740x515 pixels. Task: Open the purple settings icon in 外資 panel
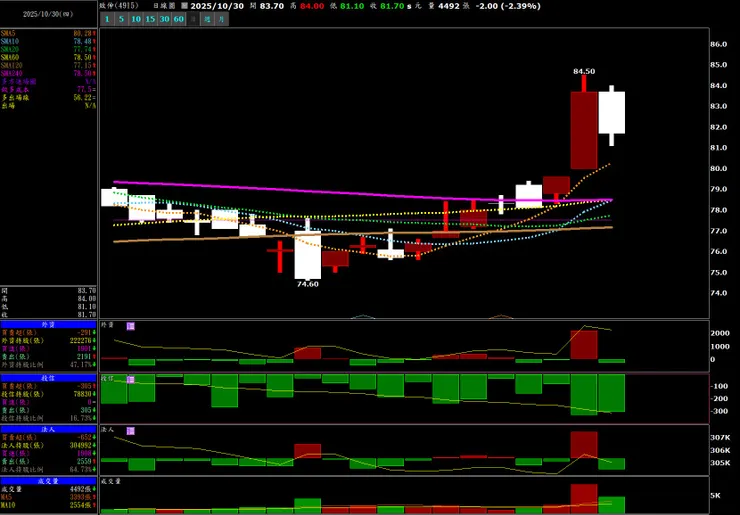point(131,326)
